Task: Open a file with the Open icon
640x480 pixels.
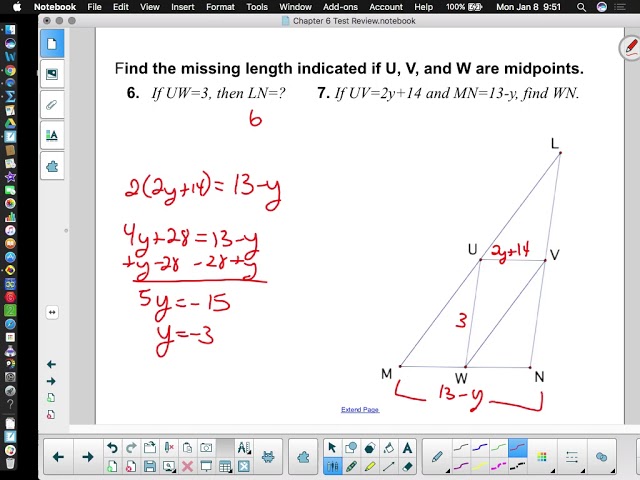Action: click(150, 448)
